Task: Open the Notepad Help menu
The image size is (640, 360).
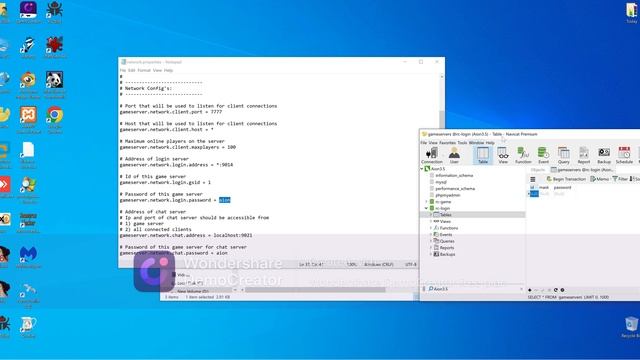Action: pos(169,70)
